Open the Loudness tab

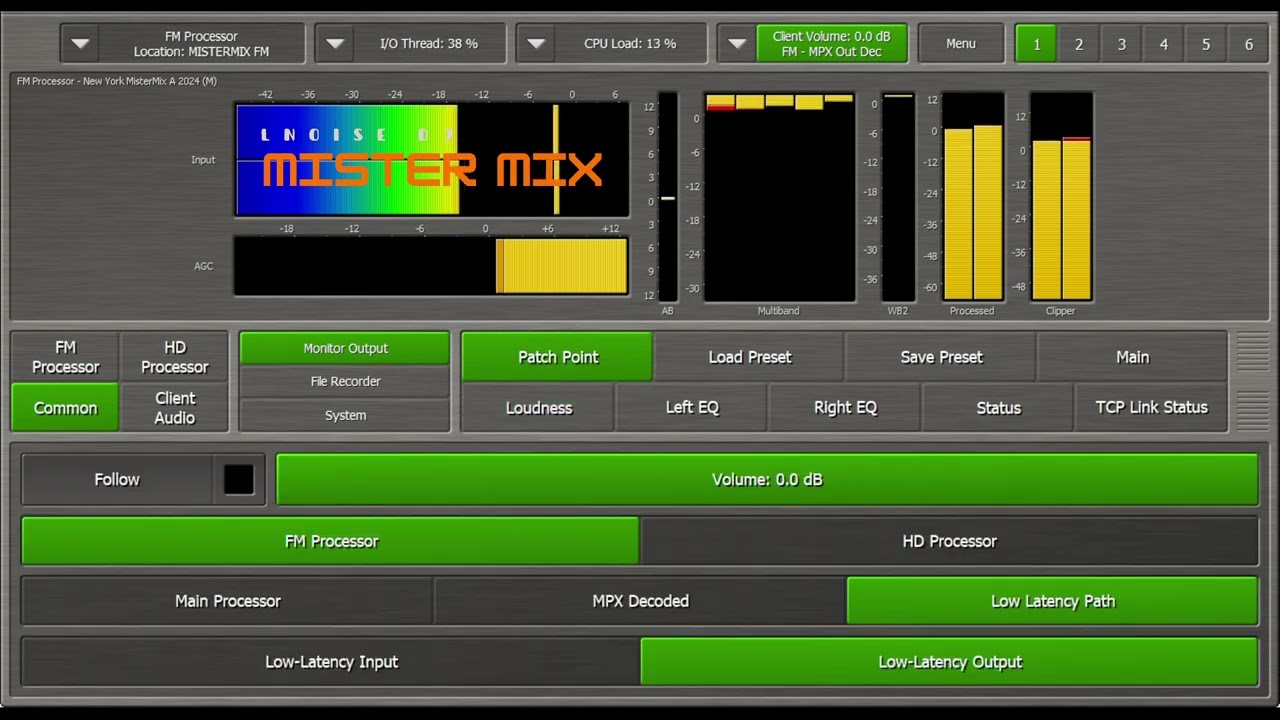pyautogui.click(x=539, y=408)
